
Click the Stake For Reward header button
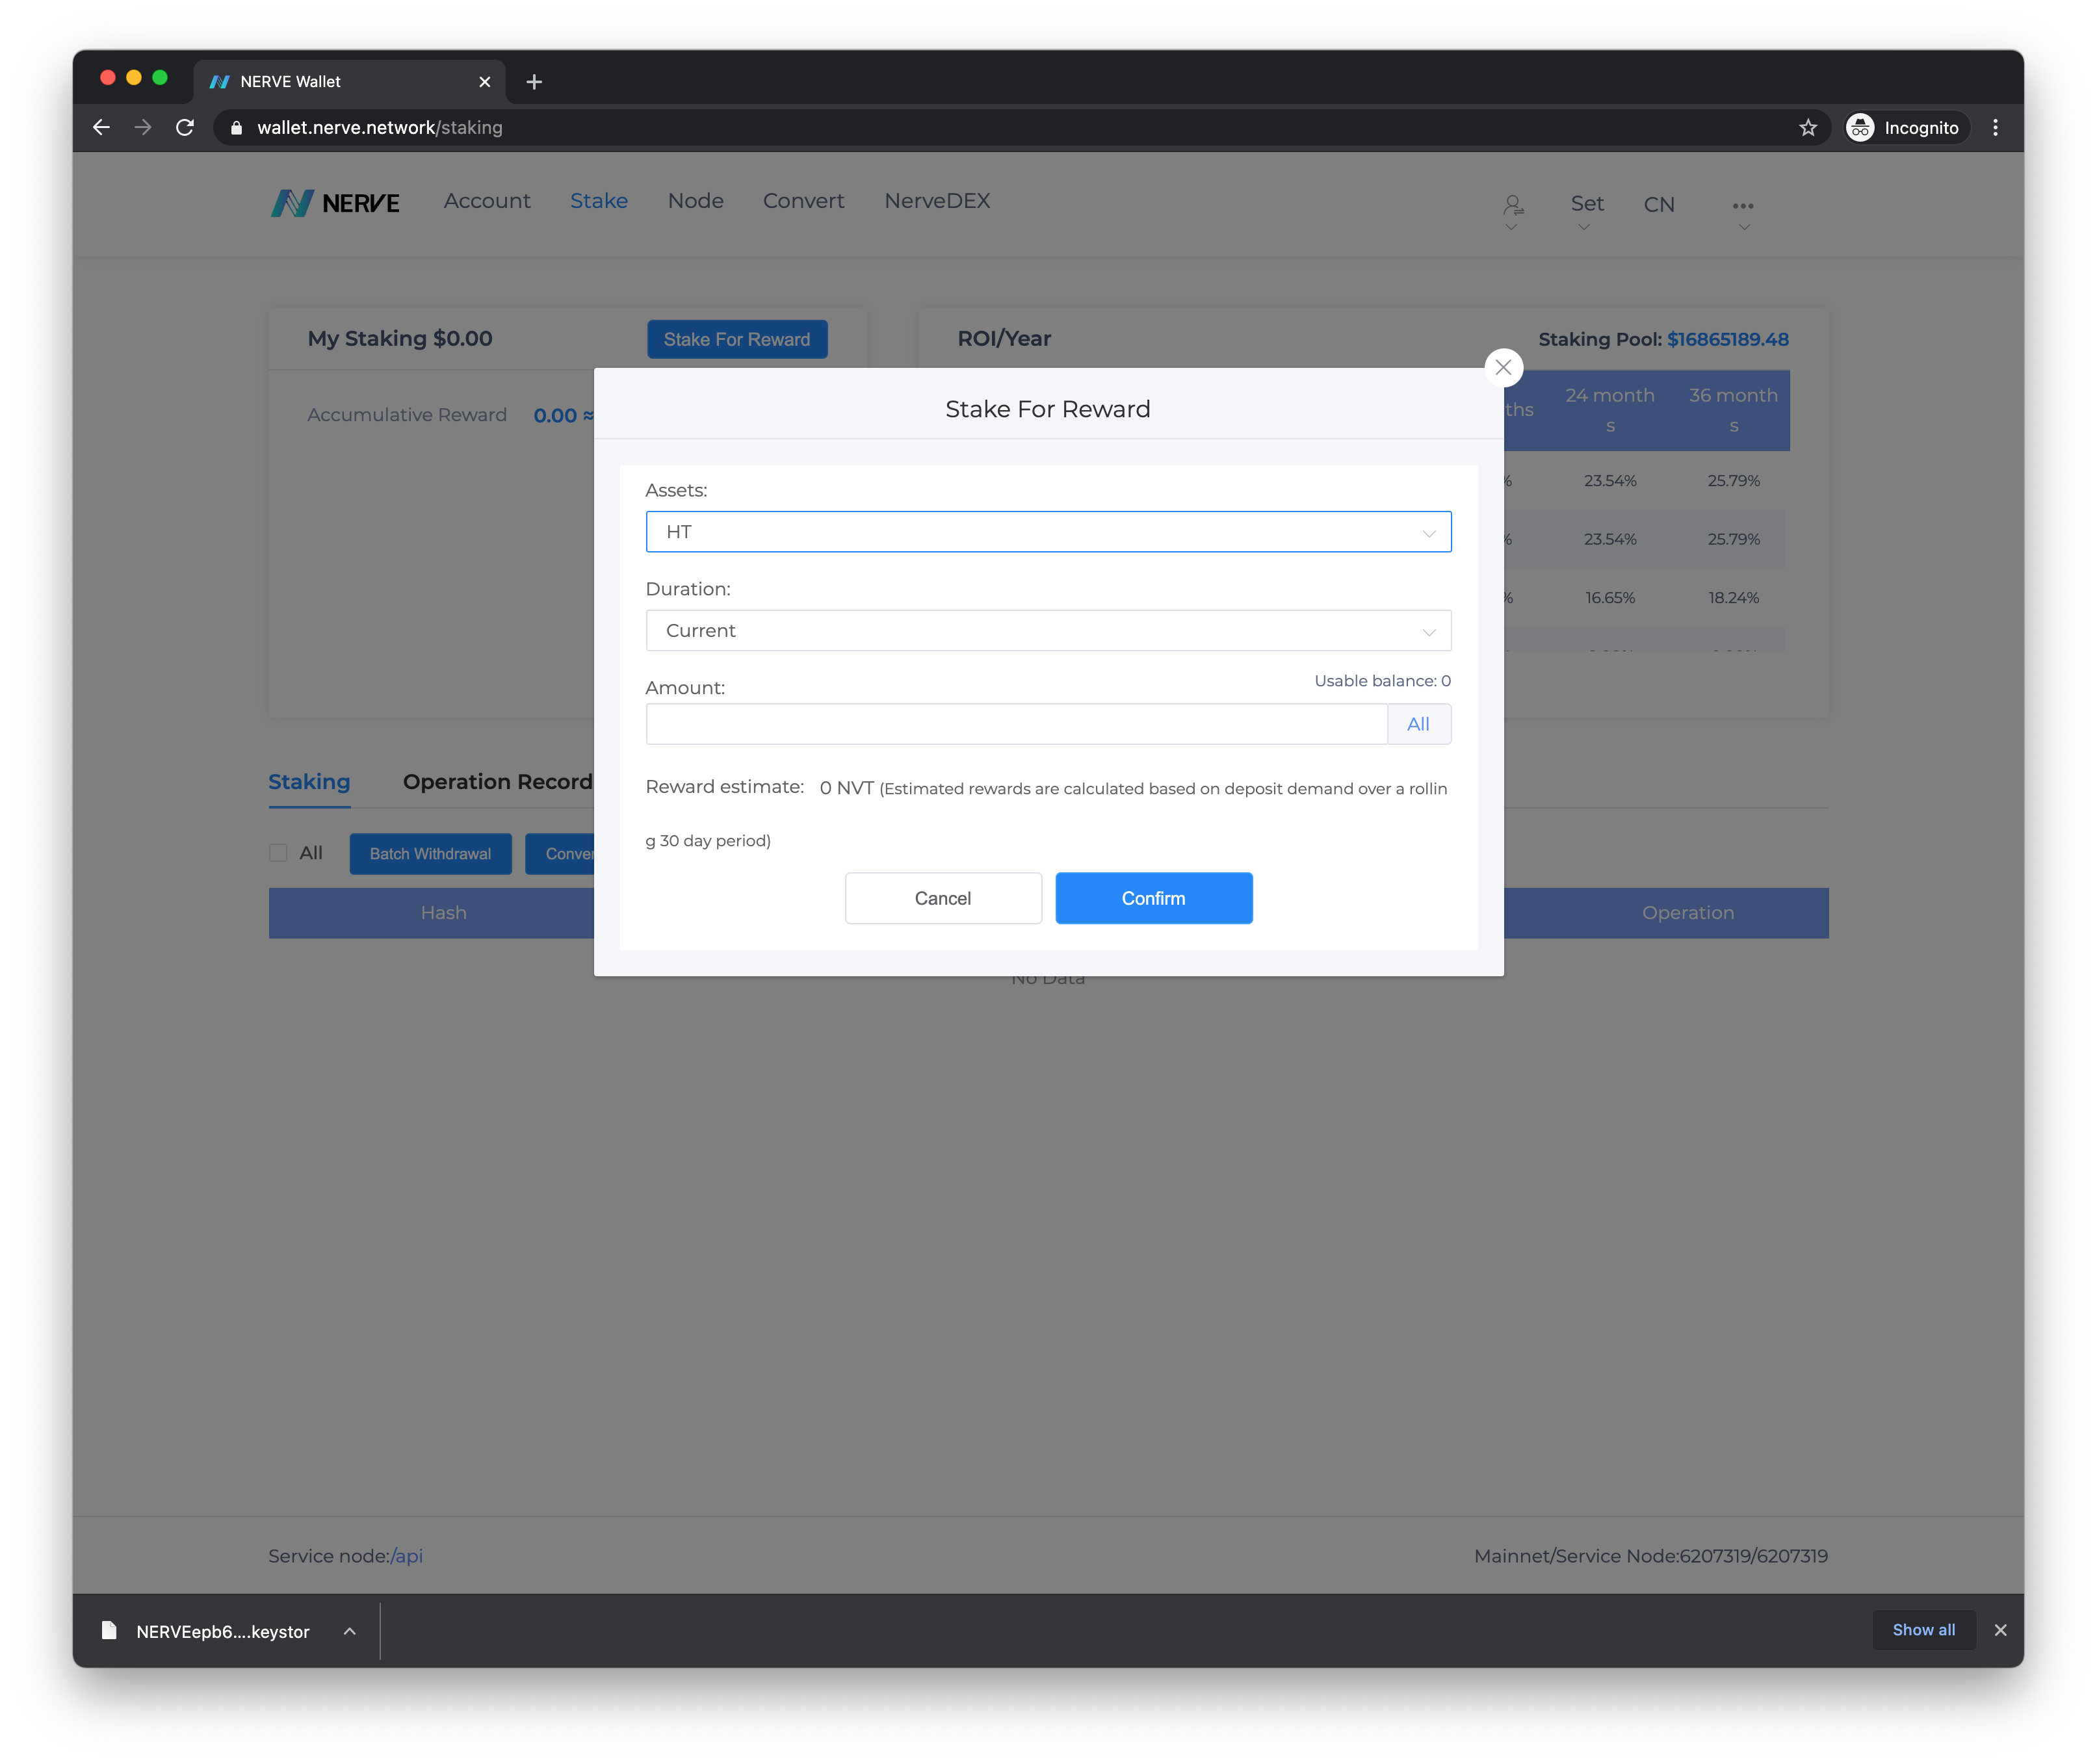[737, 340]
